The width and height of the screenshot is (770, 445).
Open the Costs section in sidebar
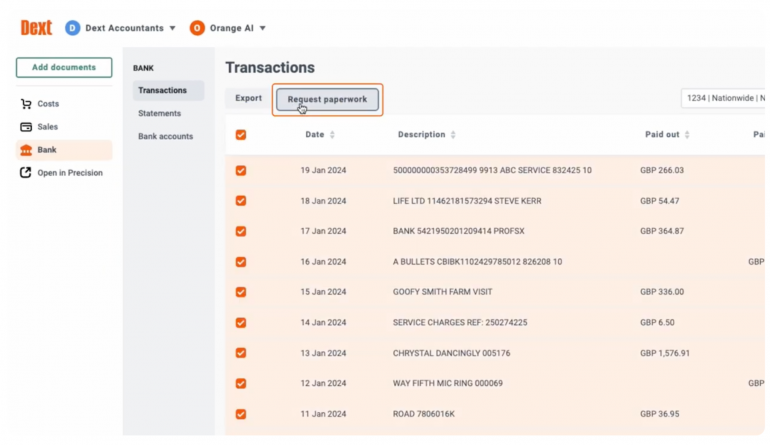64,104
